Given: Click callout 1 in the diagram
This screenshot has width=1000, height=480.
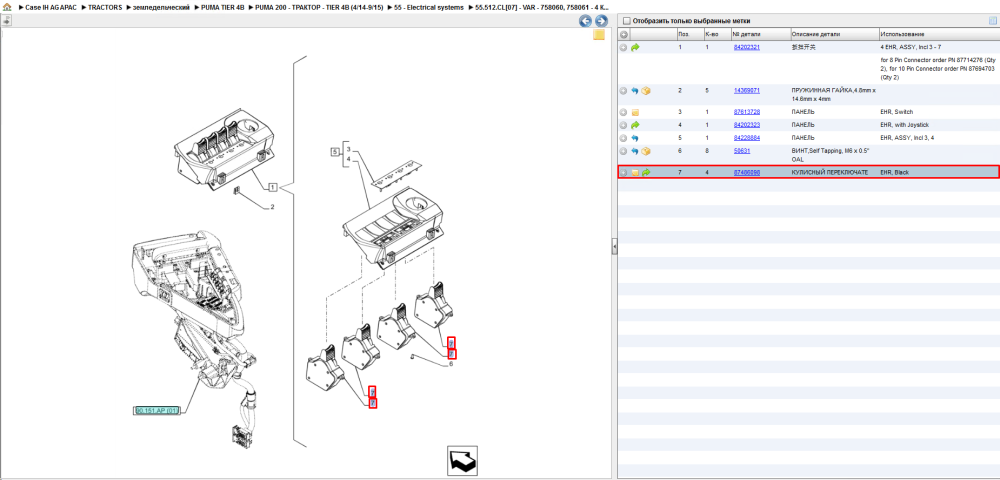Looking at the screenshot, I should pyautogui.click(x=272, y=187).
